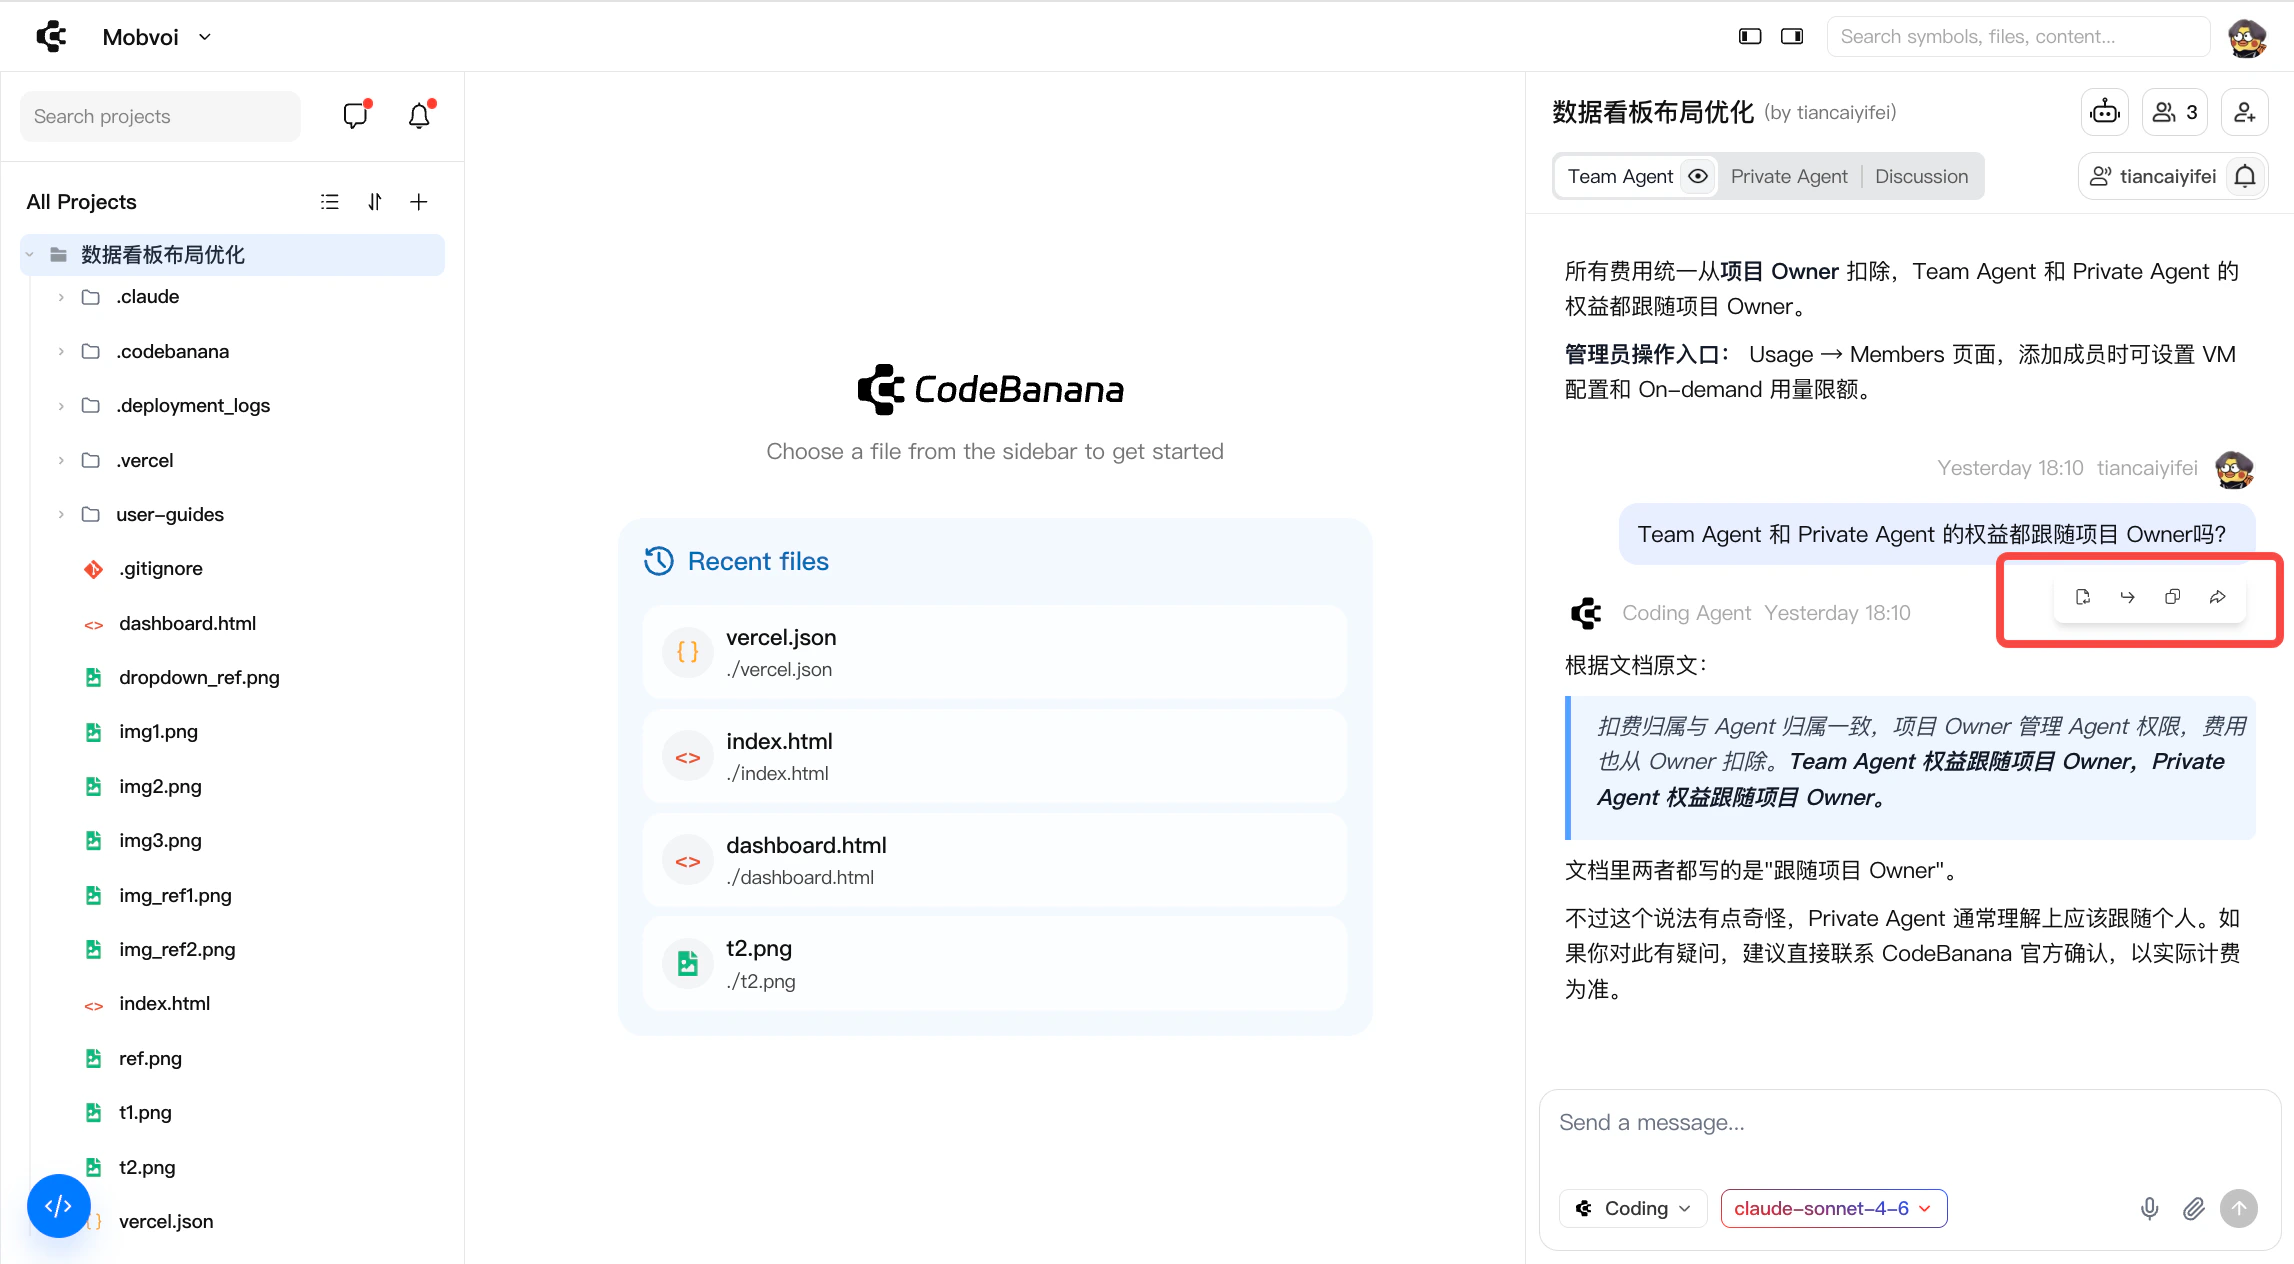
Task: Click the robot agent icon
Action: pyautogui.click(x=2105, y=112)
